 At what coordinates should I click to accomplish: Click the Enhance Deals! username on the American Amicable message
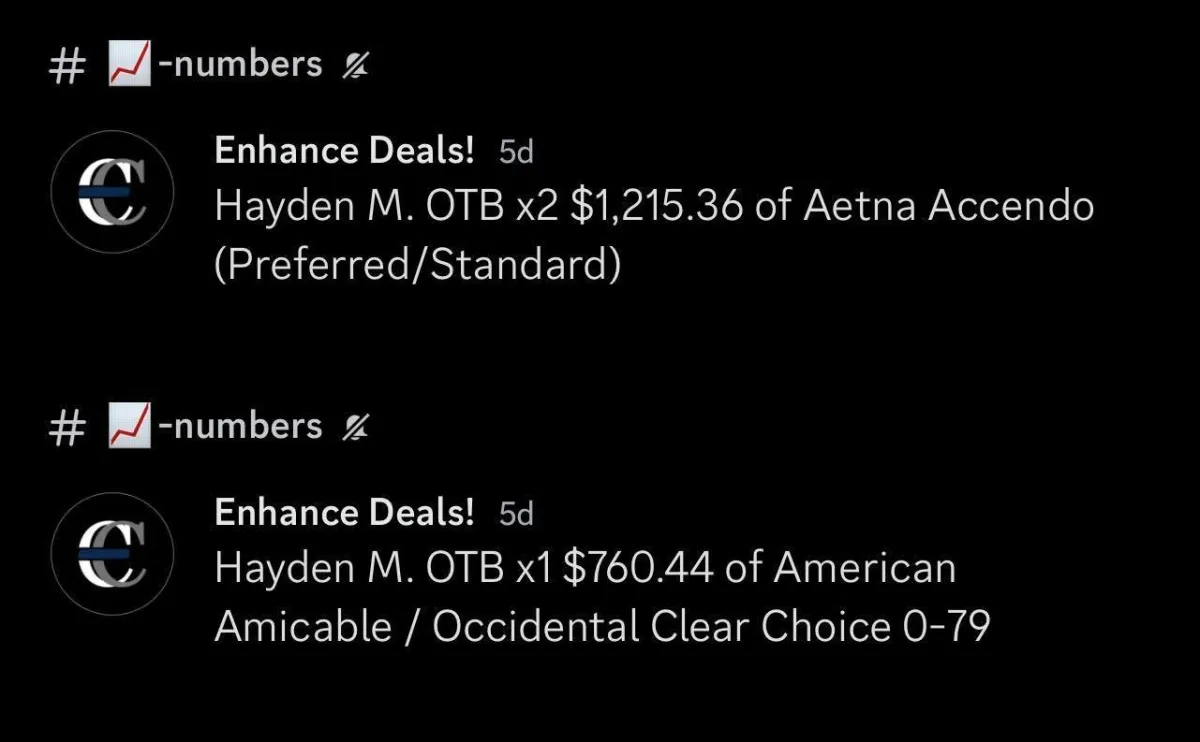point(344,513)
